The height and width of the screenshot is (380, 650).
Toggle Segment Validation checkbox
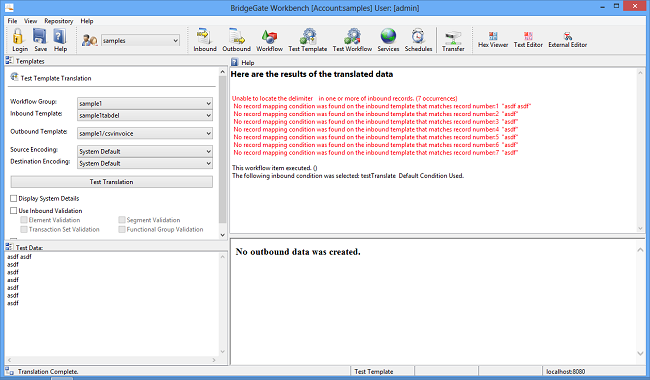tap(122, 220)
